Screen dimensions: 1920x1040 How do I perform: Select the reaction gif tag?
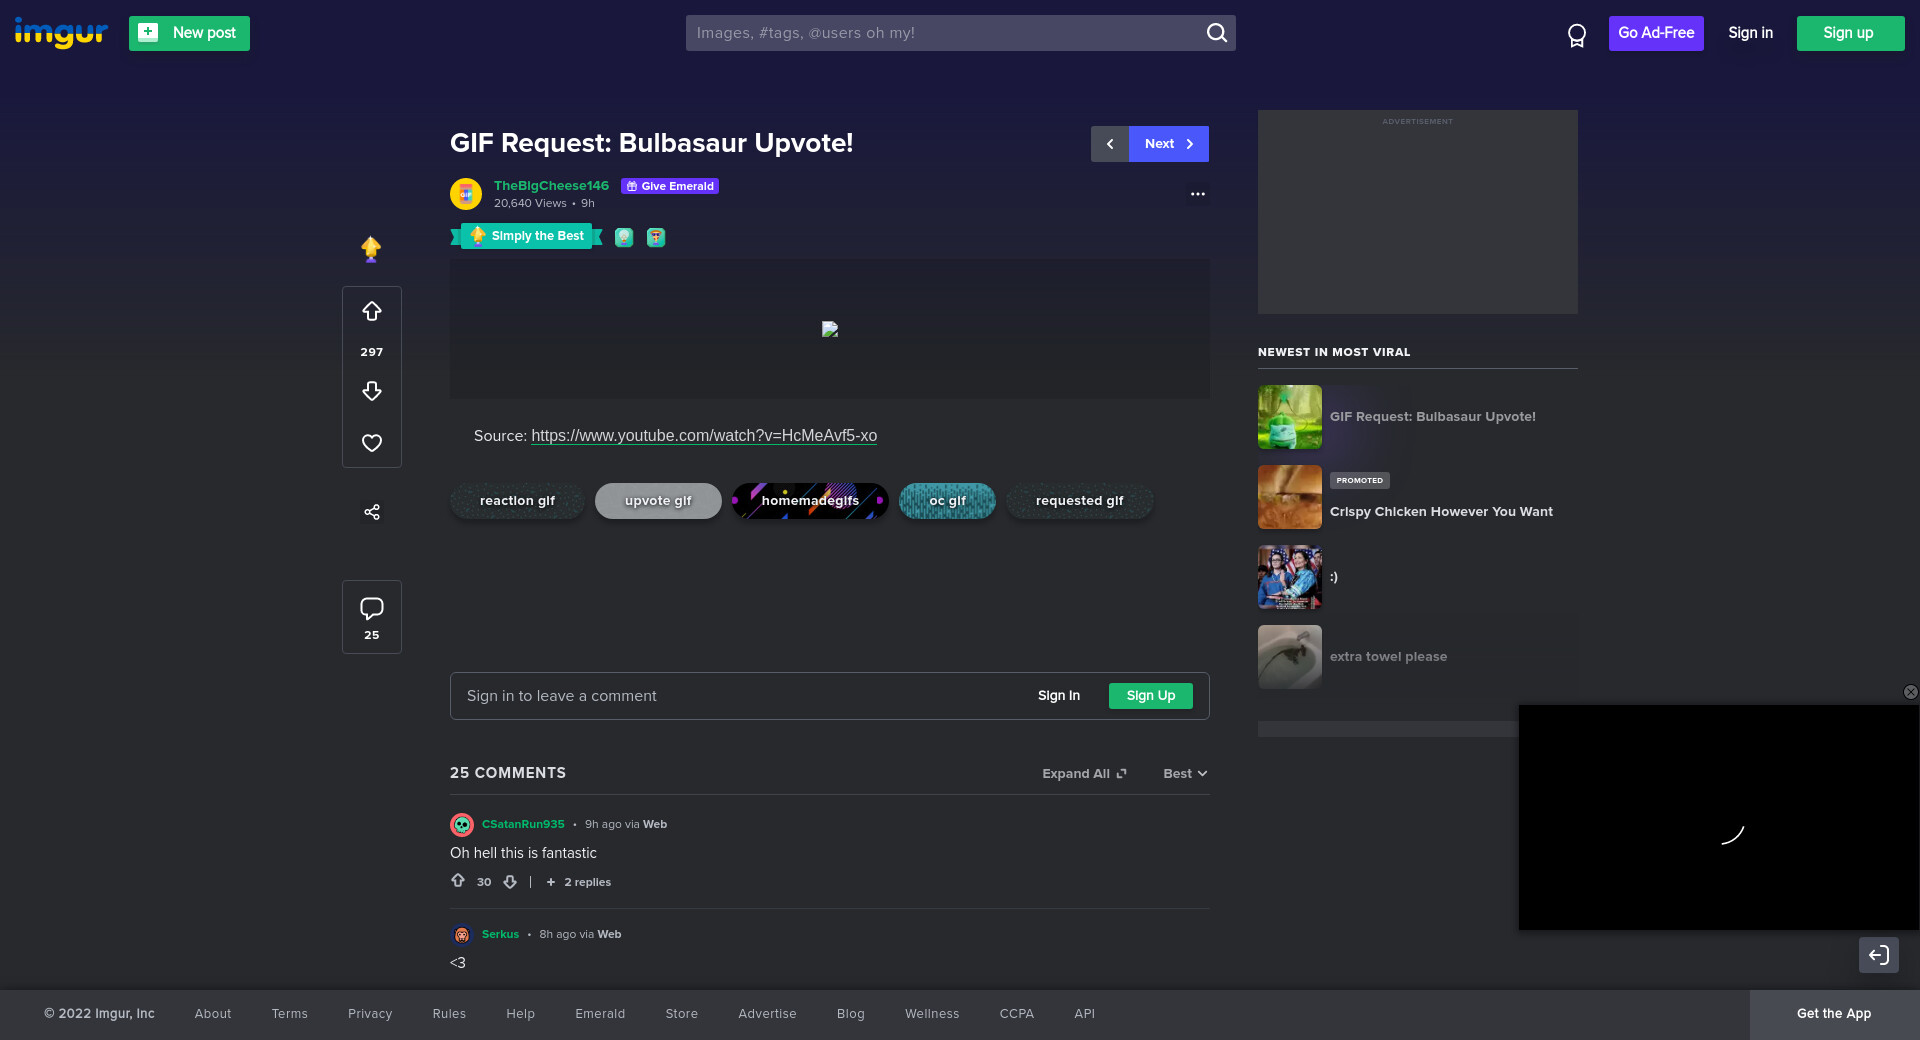tap(517, 501)
